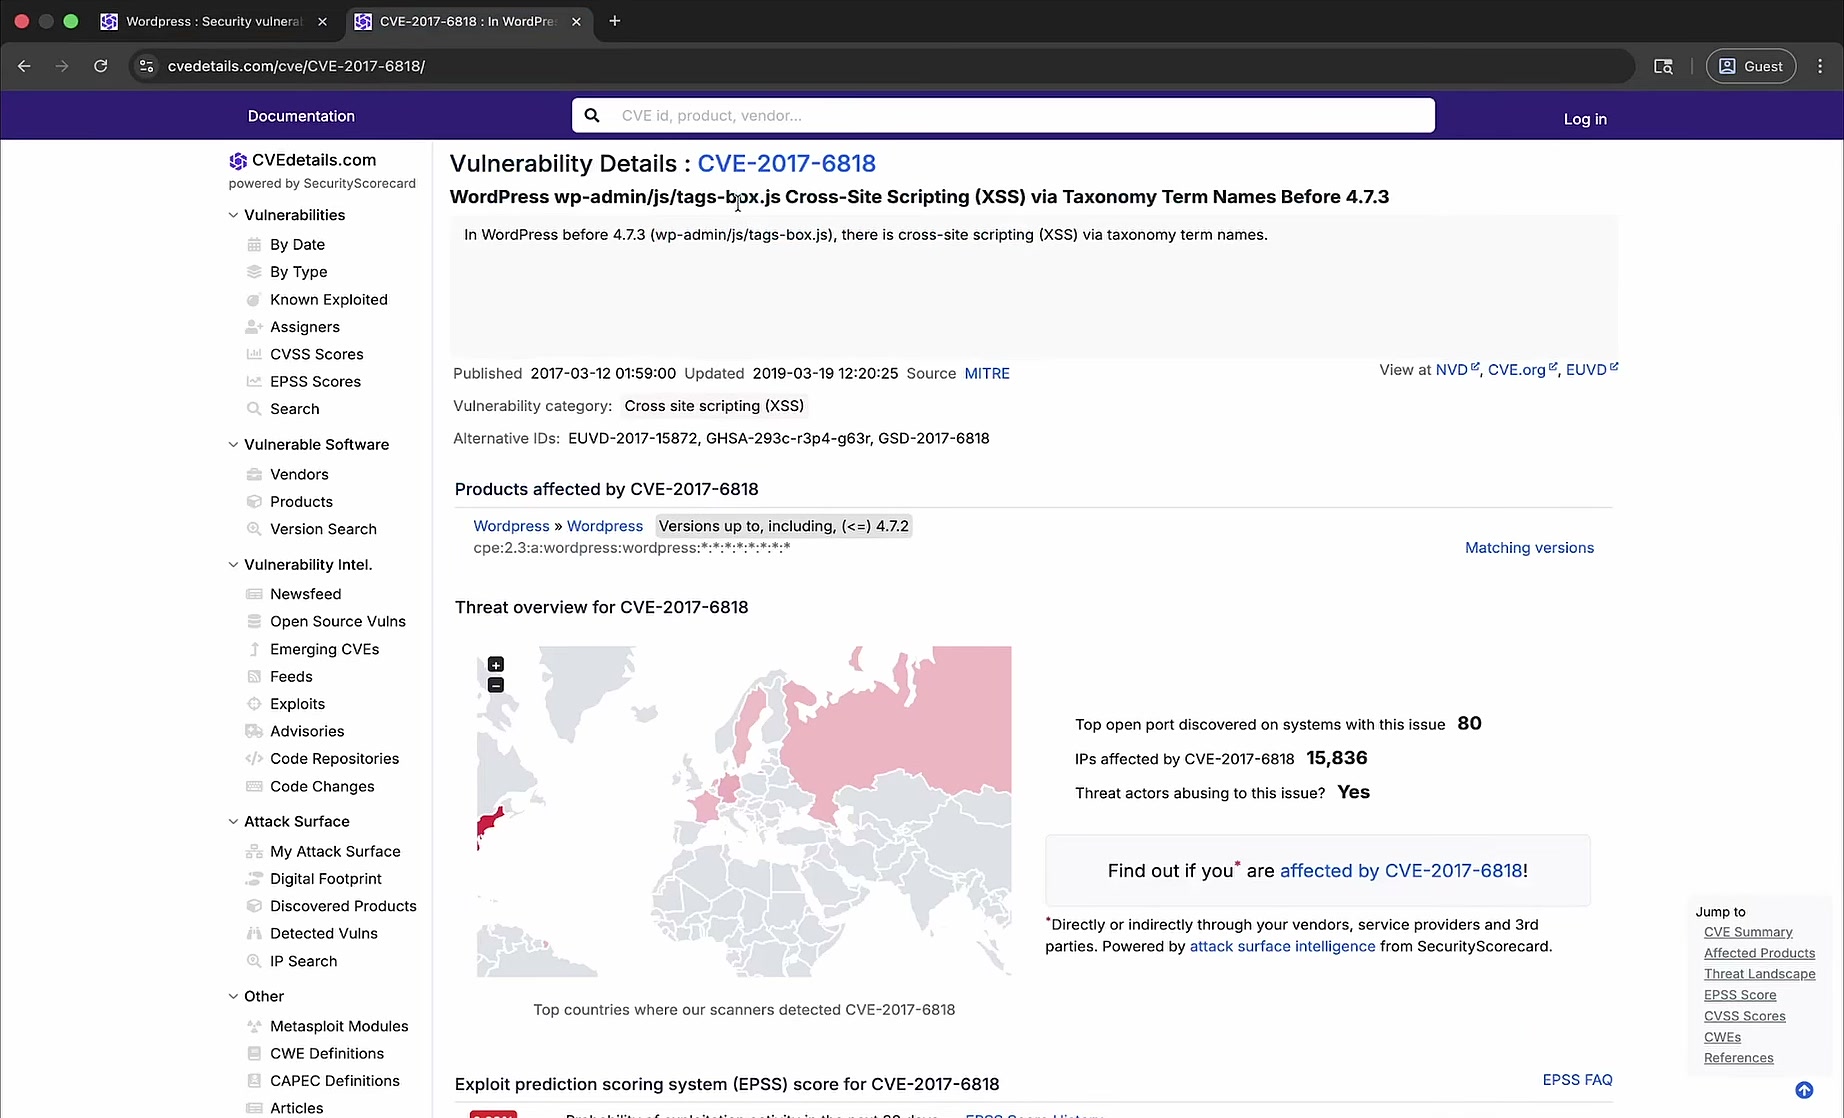Click the Metasploit Modules icon

(x=254, y=1026)
